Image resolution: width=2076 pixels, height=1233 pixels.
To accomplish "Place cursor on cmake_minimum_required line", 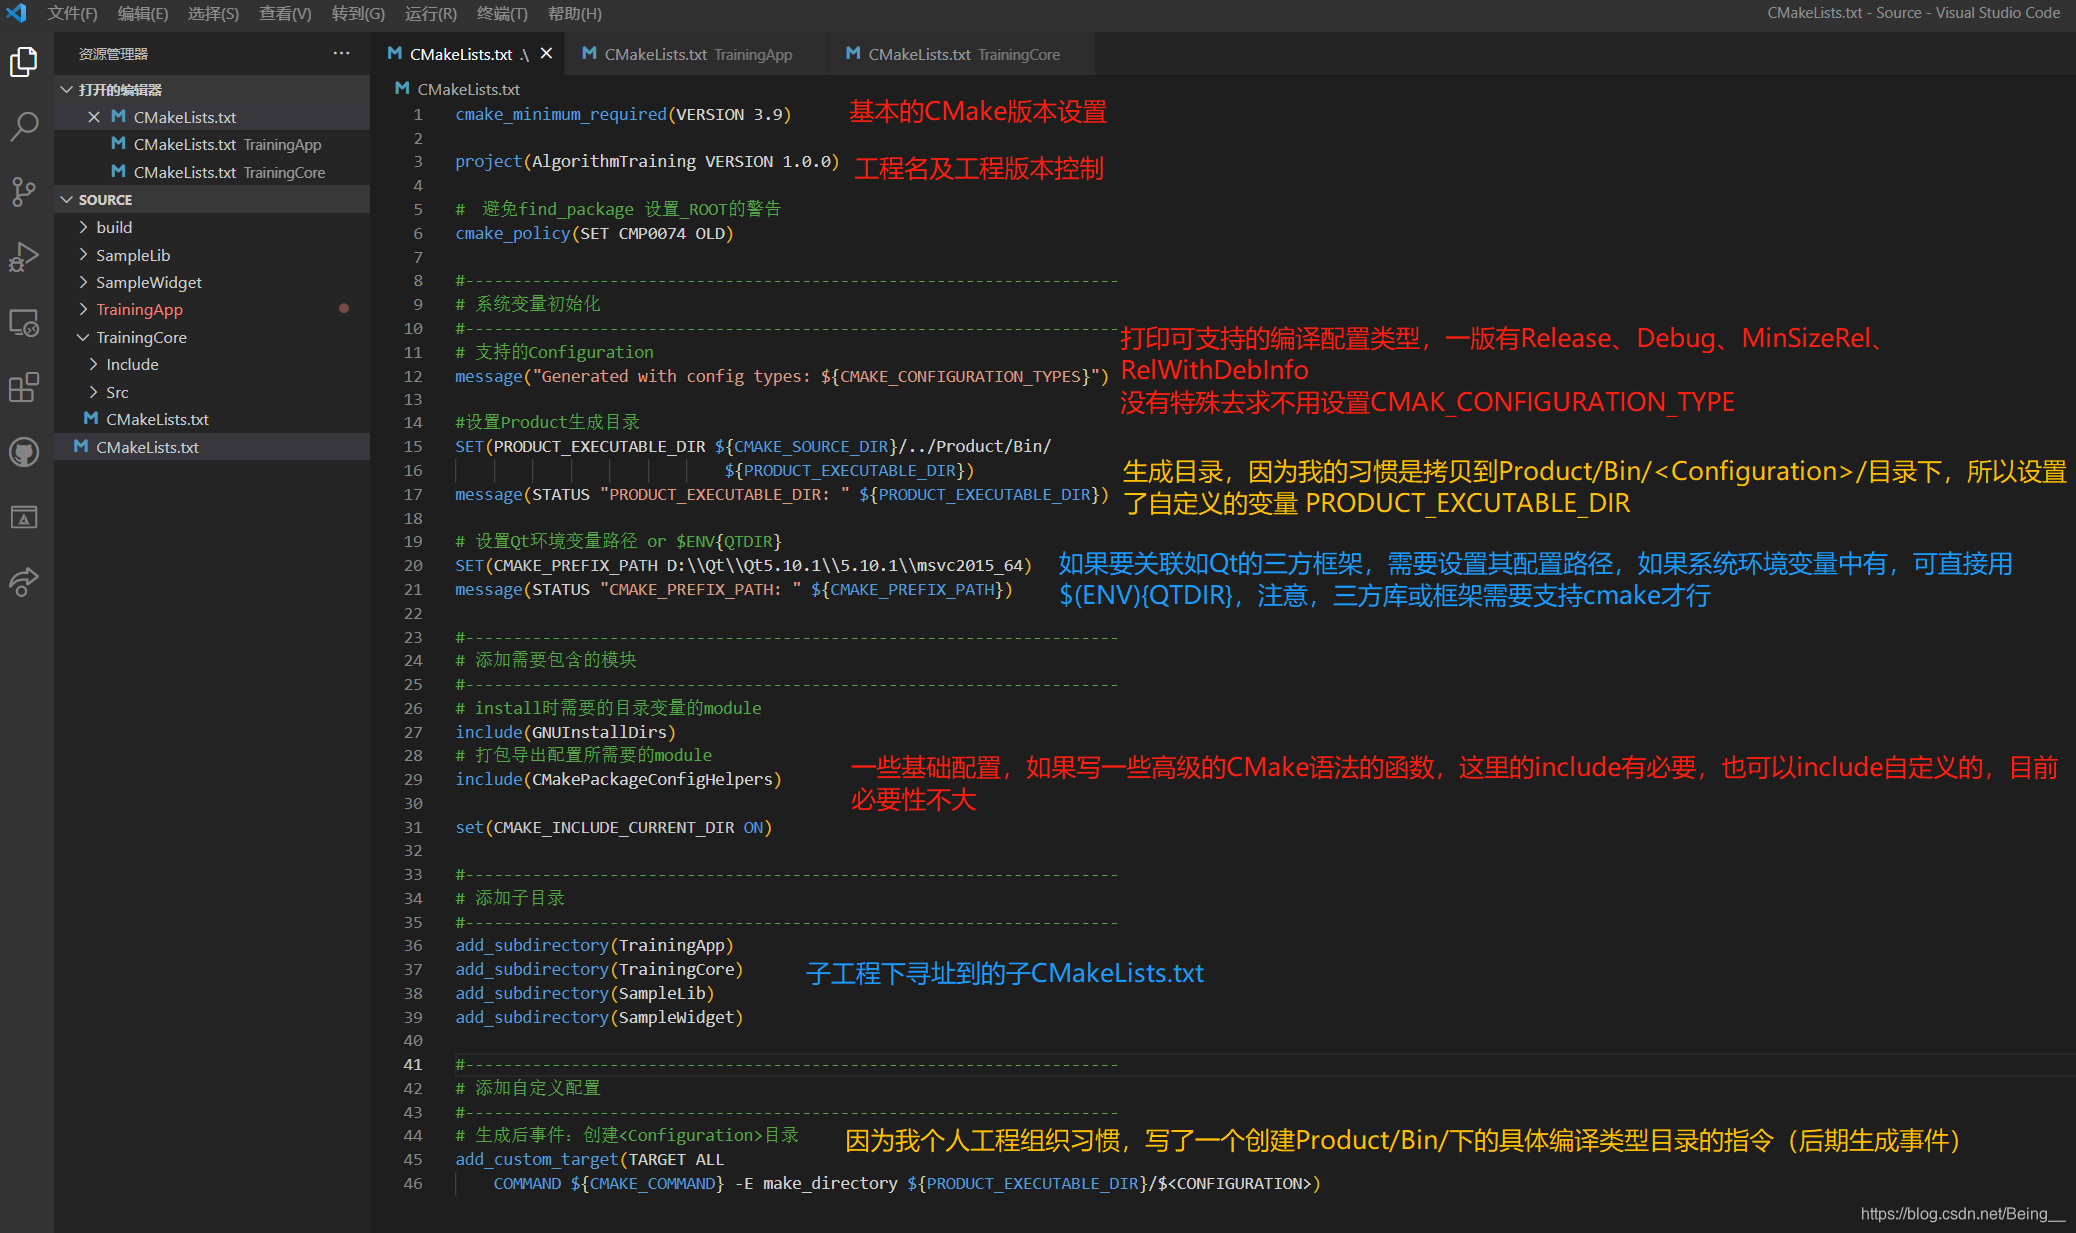I will coord(623,114).
